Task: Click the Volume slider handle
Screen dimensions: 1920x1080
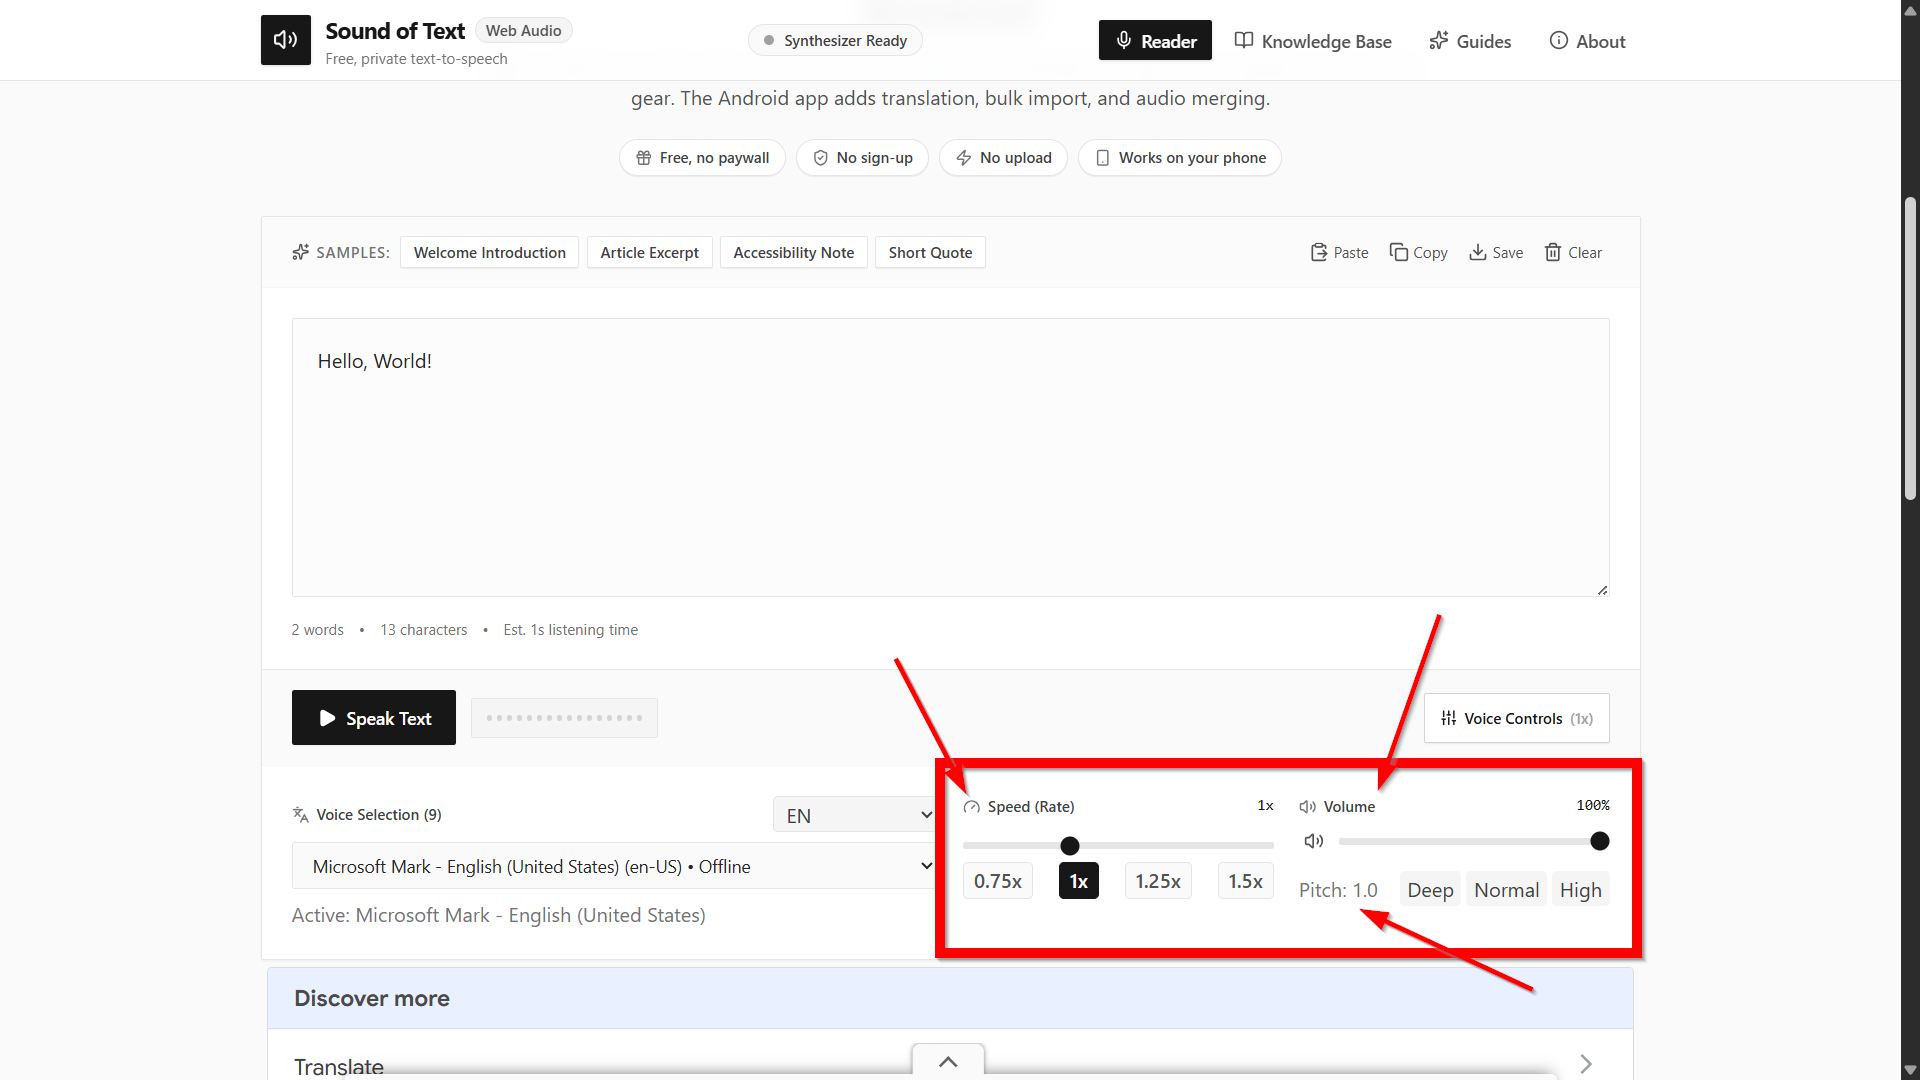Action: point(1600,841)
